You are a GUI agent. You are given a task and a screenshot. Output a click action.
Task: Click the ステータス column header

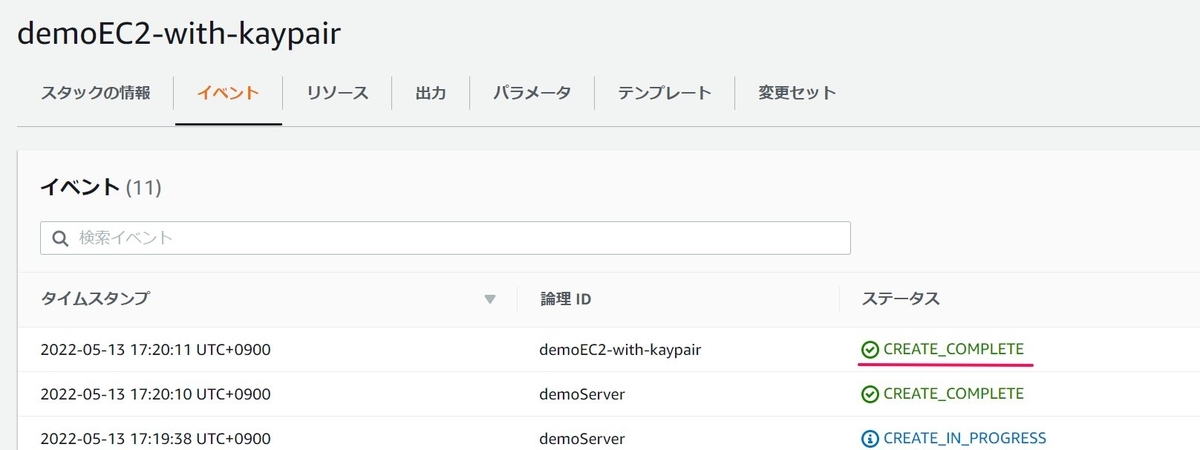901,299
